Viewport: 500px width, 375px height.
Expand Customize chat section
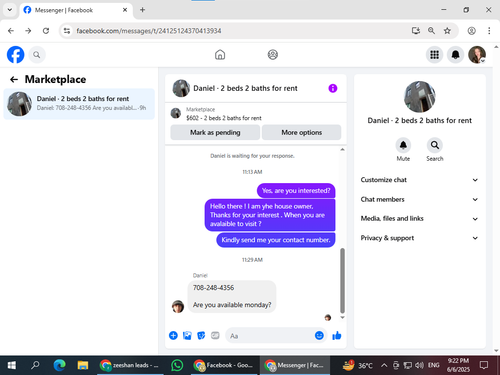(419, 180)
